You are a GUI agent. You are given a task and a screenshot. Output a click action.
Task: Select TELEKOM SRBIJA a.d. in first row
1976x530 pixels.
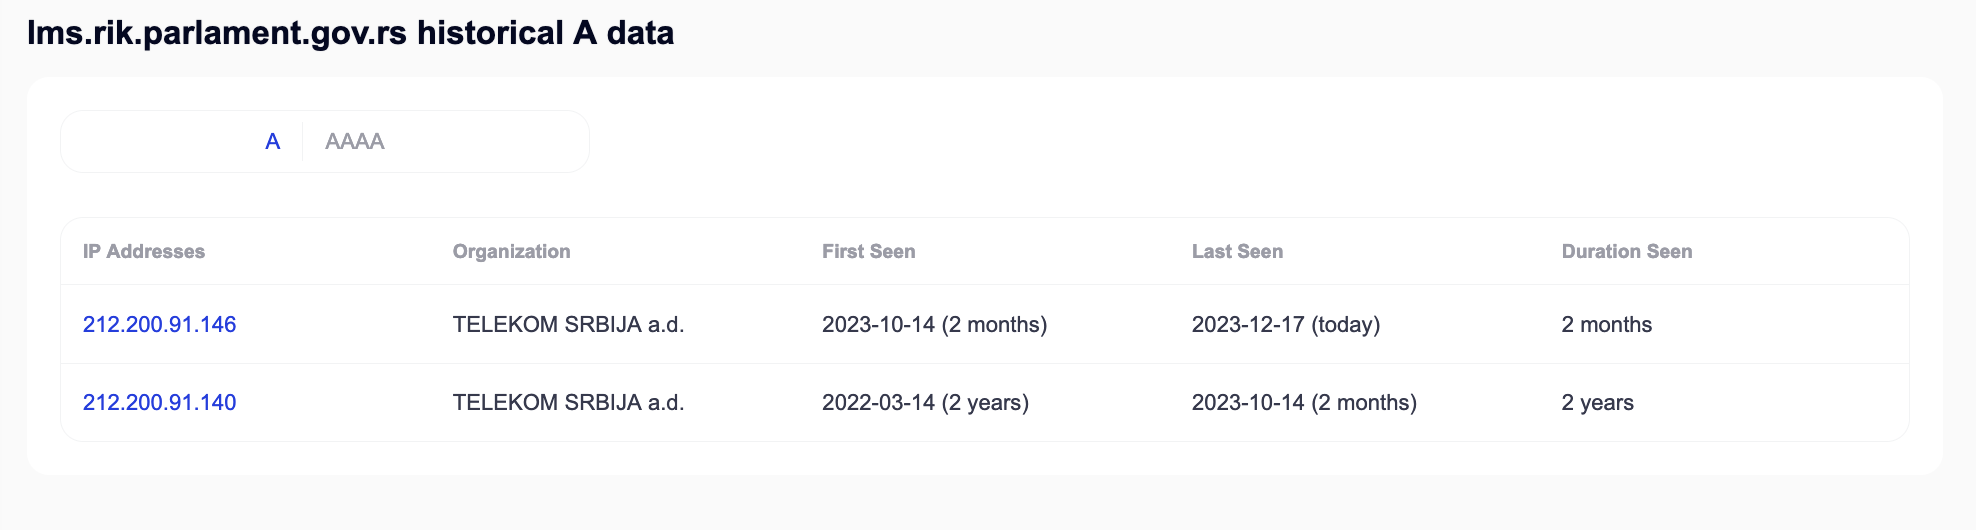coord(568,324)
